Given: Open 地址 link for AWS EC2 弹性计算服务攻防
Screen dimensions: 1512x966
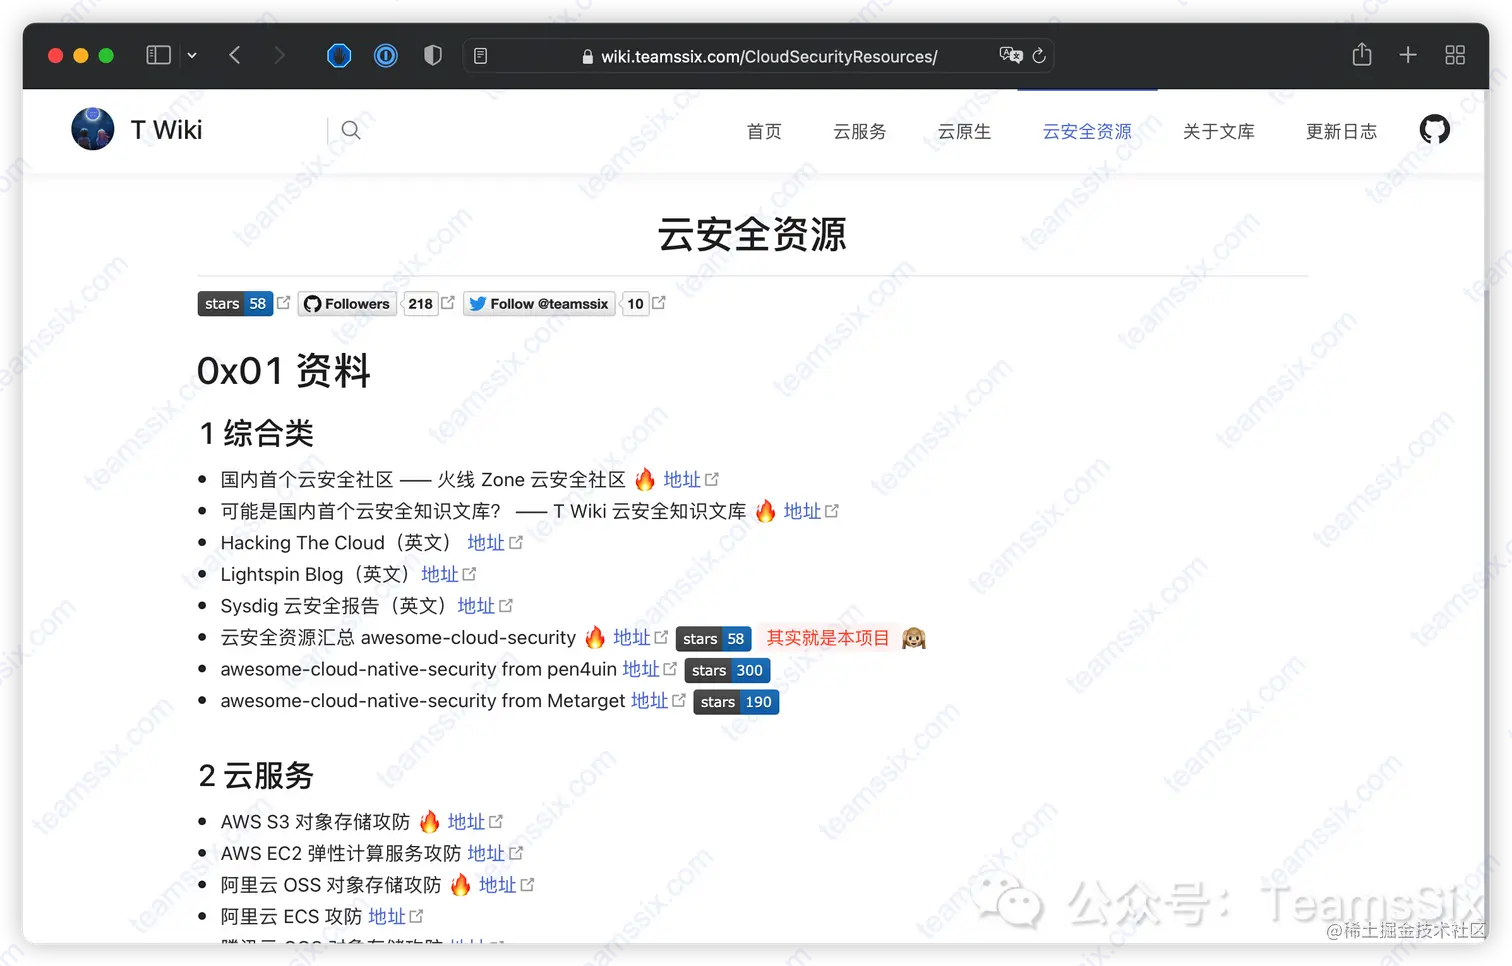Looking at the screenshot, I should [x=486, y=853].
